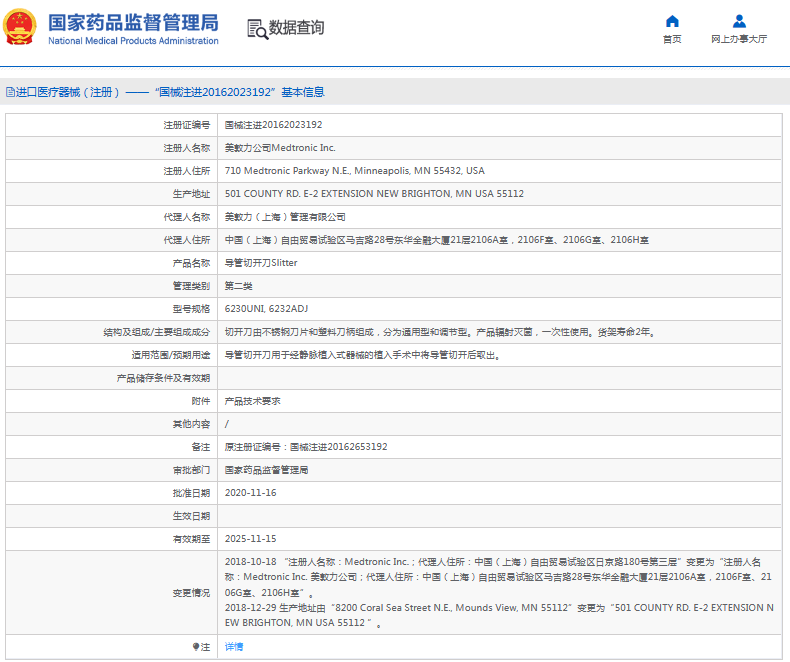Select the 产品技术要求 attachment text
The image size is (790, 662).
[x=252, y=401]
